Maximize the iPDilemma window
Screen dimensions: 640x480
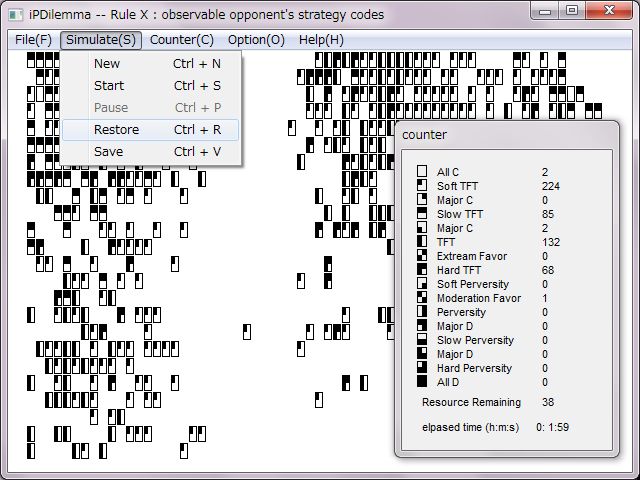(572, 11)
